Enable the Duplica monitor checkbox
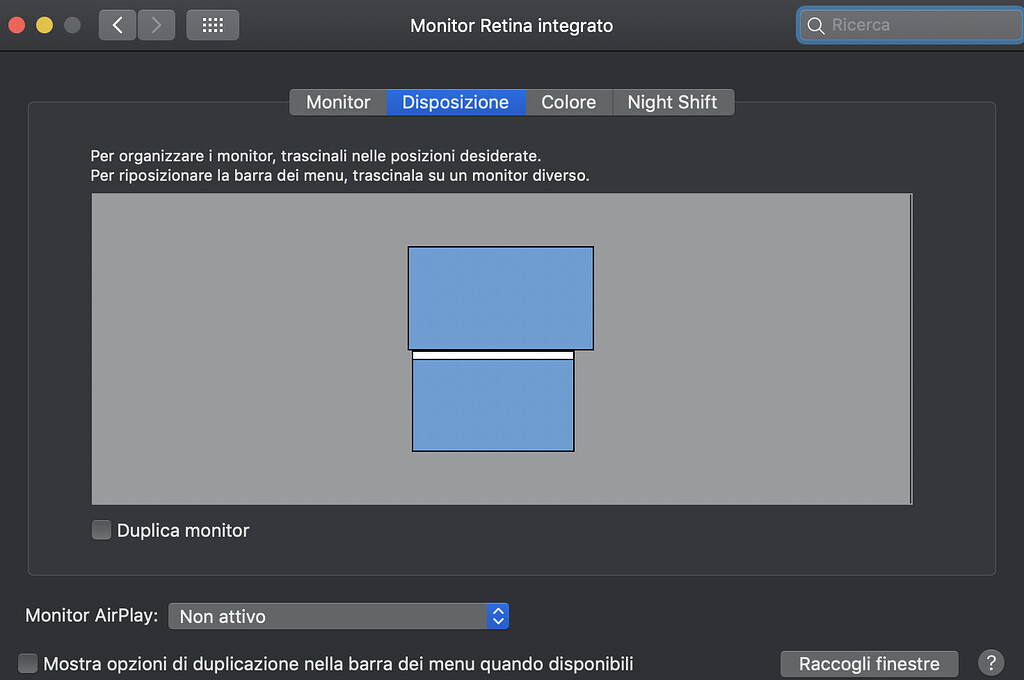The height and width of the screenshot is (680, 1024). tap(101, 530)
